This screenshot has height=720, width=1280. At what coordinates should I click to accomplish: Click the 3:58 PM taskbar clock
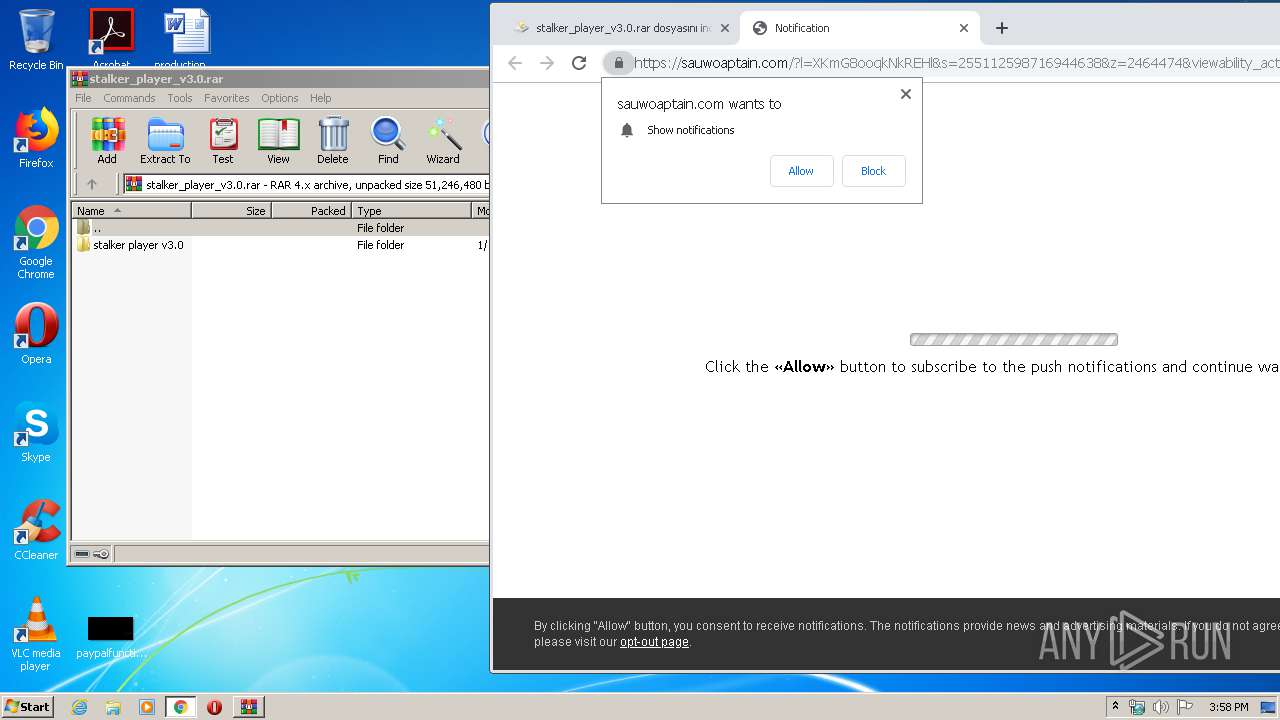tap(1228, 707)
